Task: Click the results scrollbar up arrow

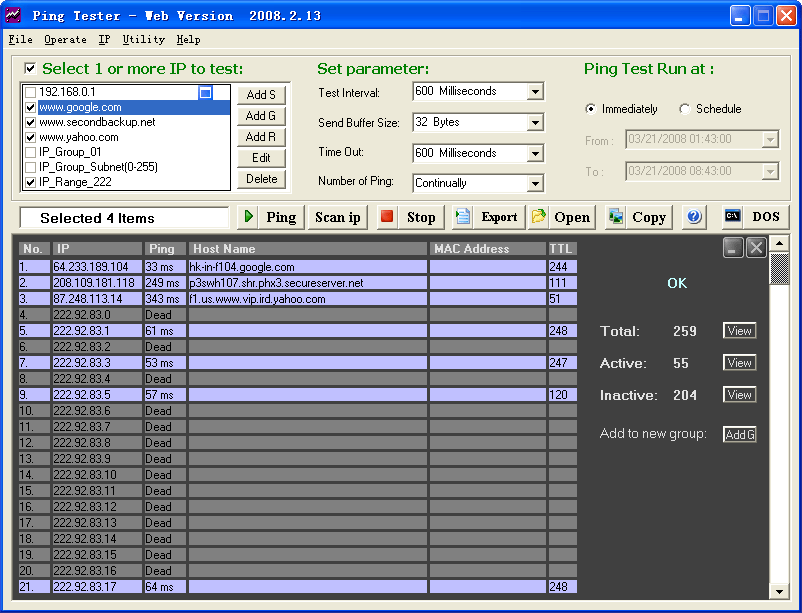Action: (x=779, y=243)
